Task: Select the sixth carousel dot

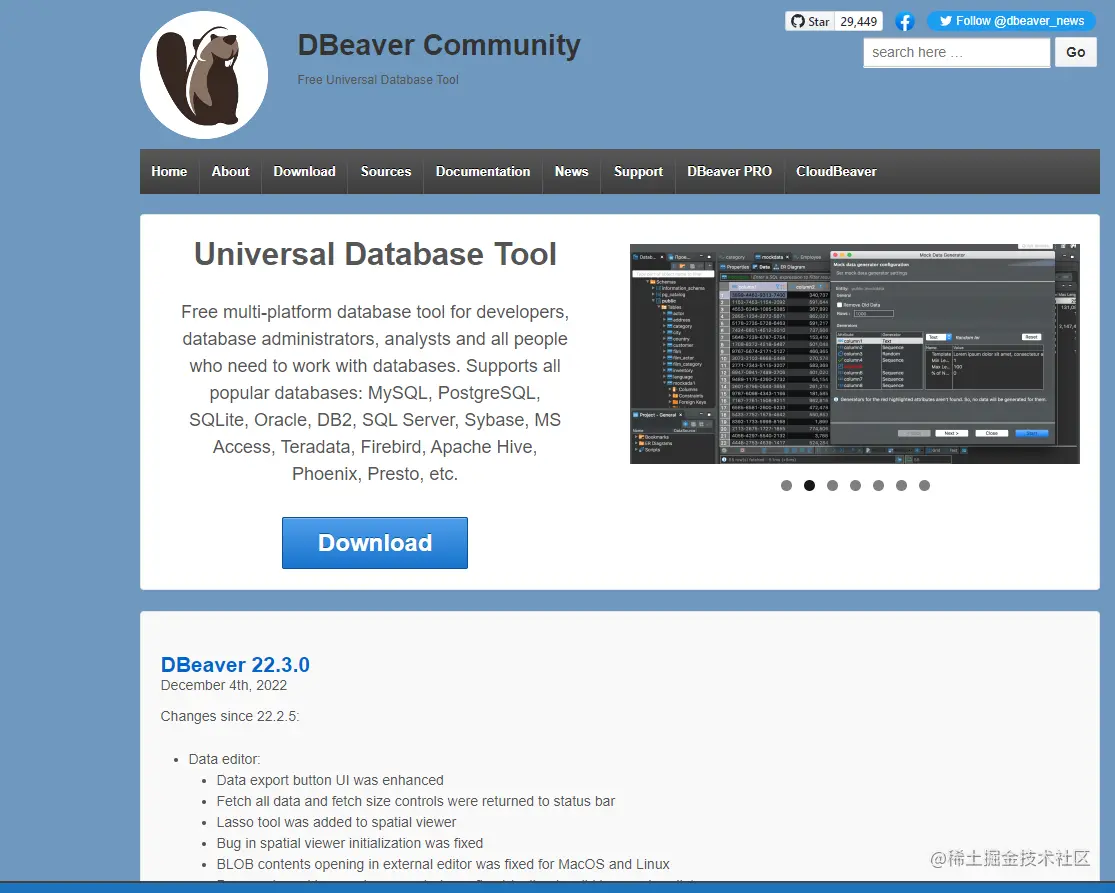Action: click(x=902, y=486)
